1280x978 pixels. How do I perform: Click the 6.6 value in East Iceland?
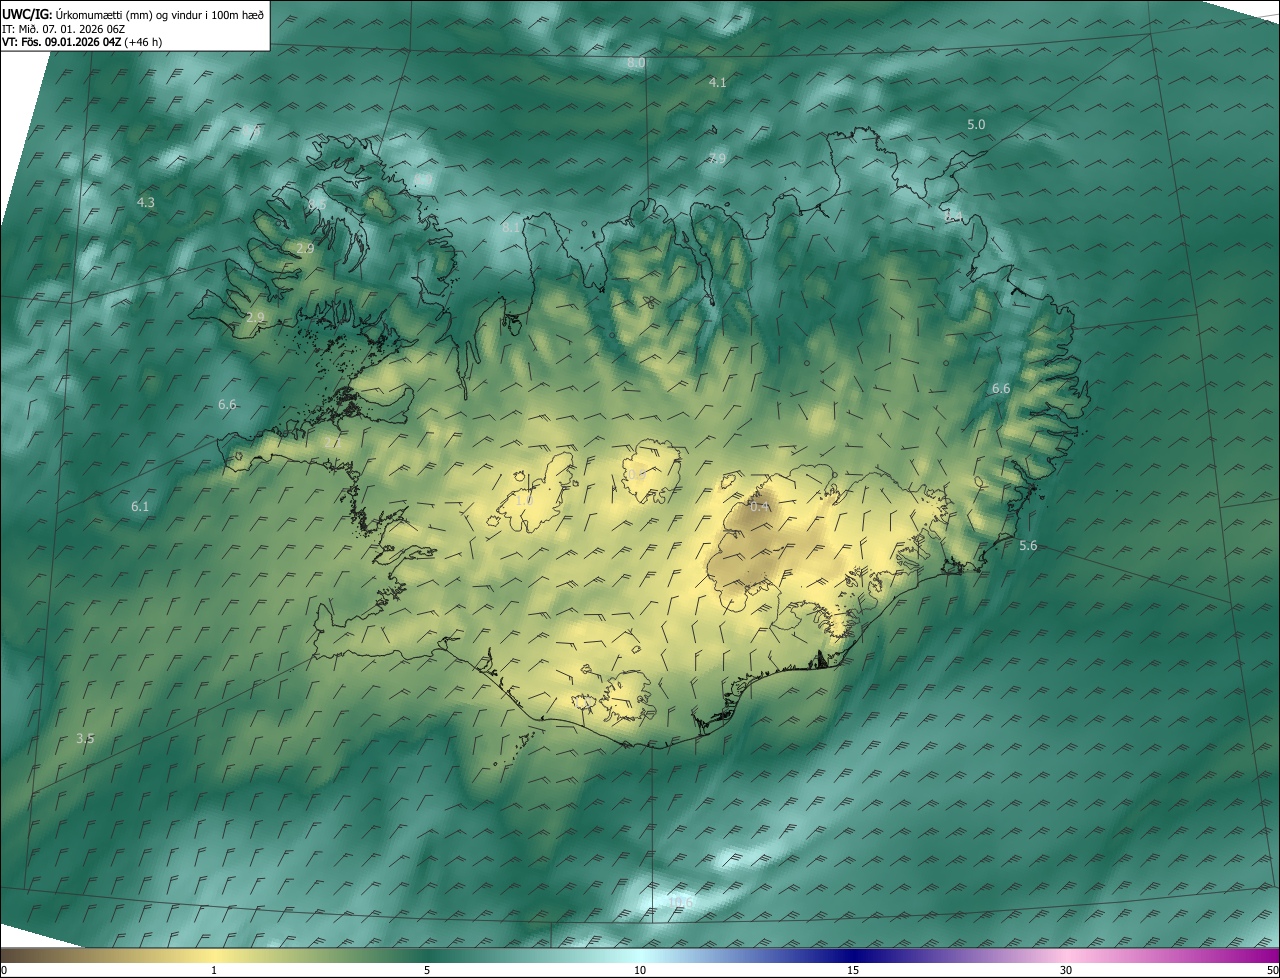(1001, 389)
